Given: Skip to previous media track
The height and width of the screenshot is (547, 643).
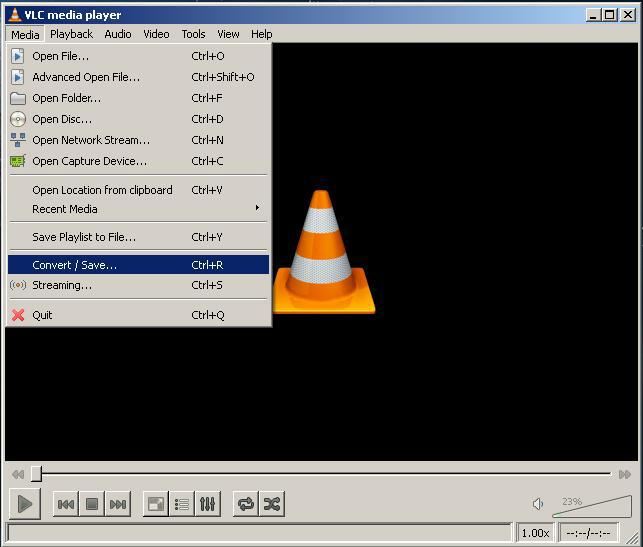Looking at the screenshot, I should tap(66, 504).
